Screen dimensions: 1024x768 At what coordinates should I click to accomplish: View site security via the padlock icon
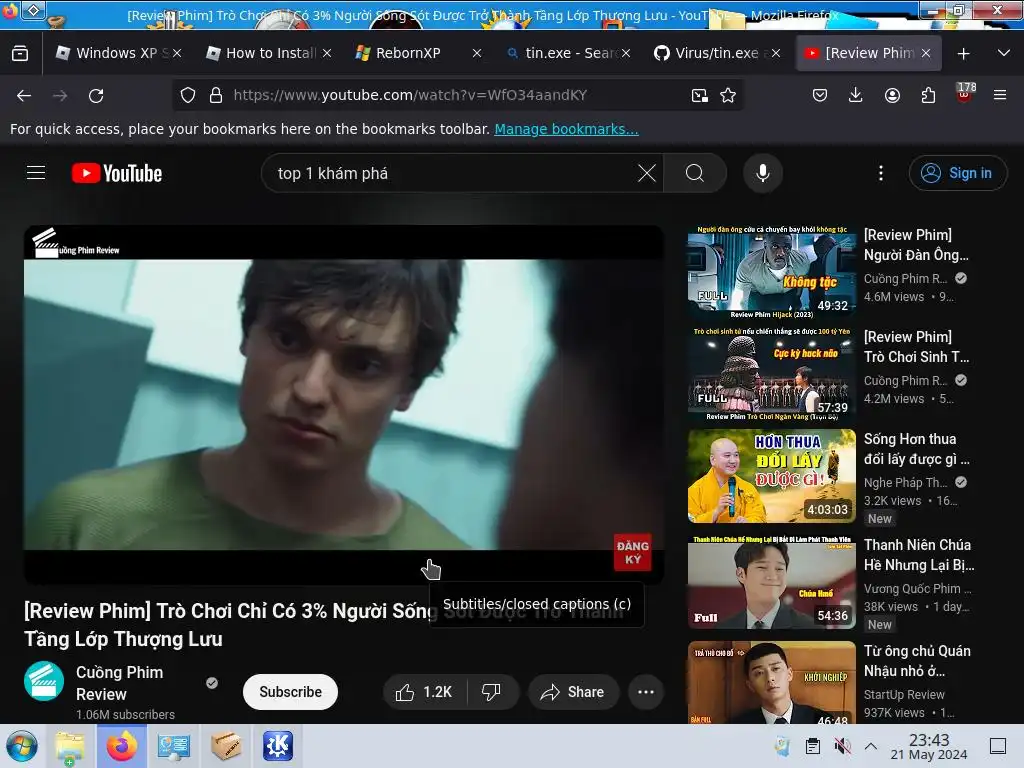click(x=216, y=95)
